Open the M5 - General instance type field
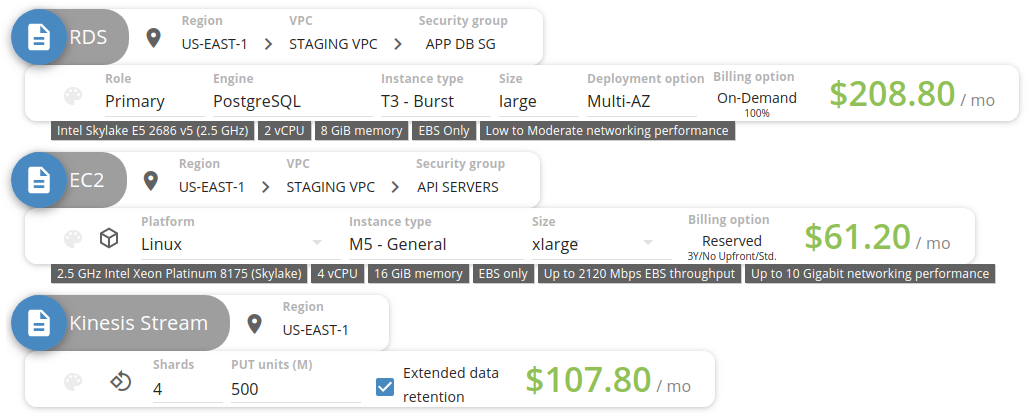This screenshot has height=419, width=1031. [x=430, y=244]
